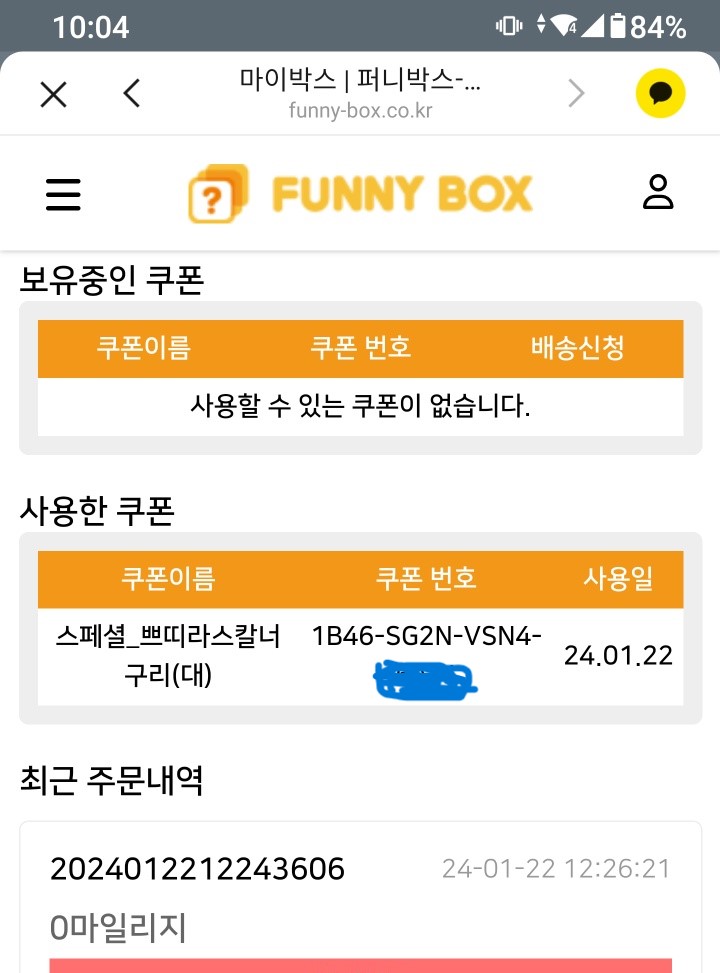Tap the yellow KakaoTalk chat bubble icon
Screen dimensions: 720x973
coord(660,94)
